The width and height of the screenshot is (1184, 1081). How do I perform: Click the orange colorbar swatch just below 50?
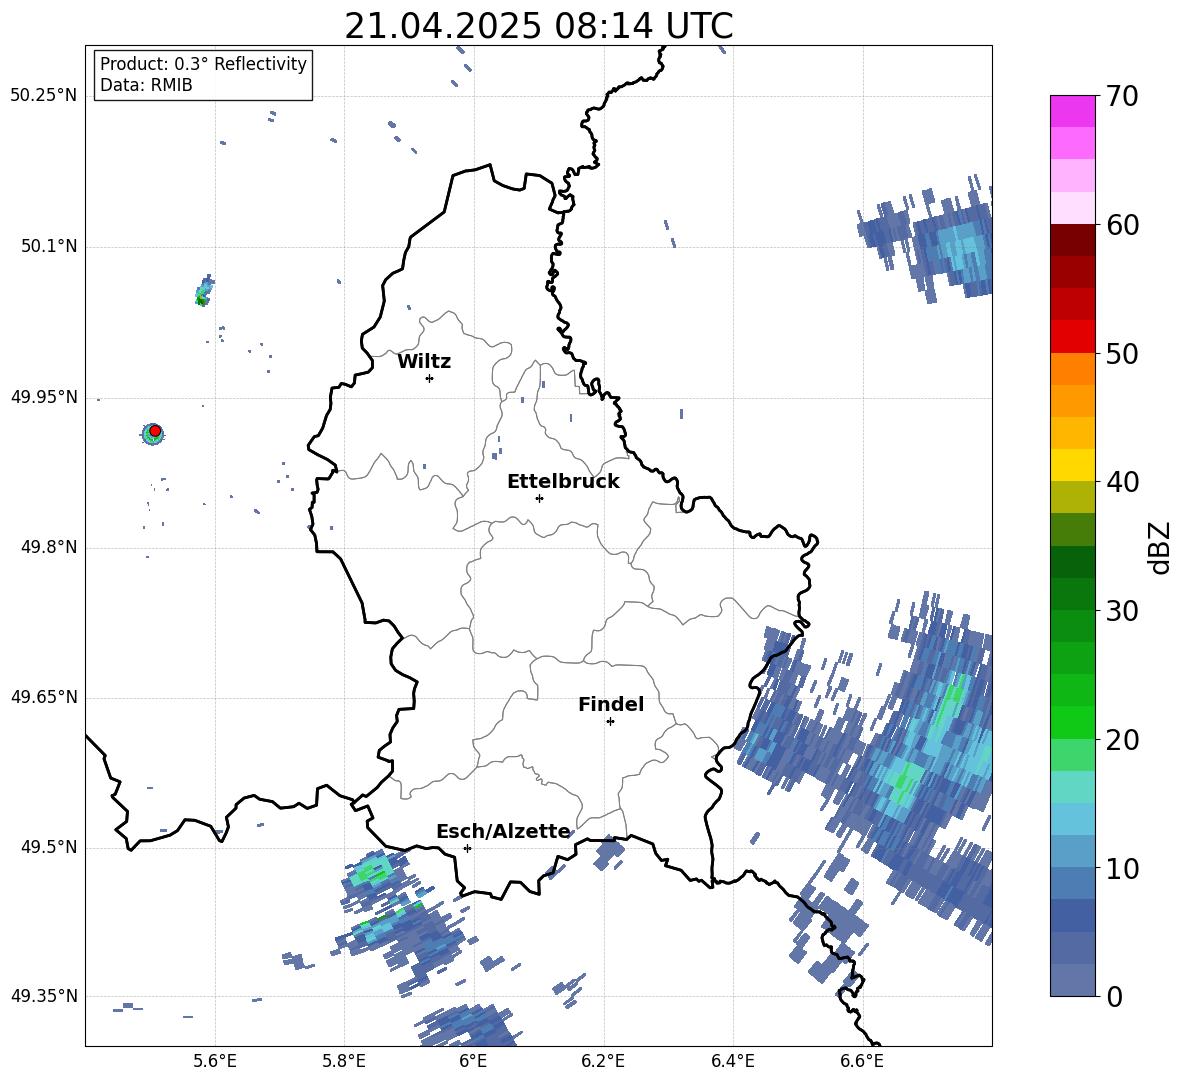click(1072, 368)
